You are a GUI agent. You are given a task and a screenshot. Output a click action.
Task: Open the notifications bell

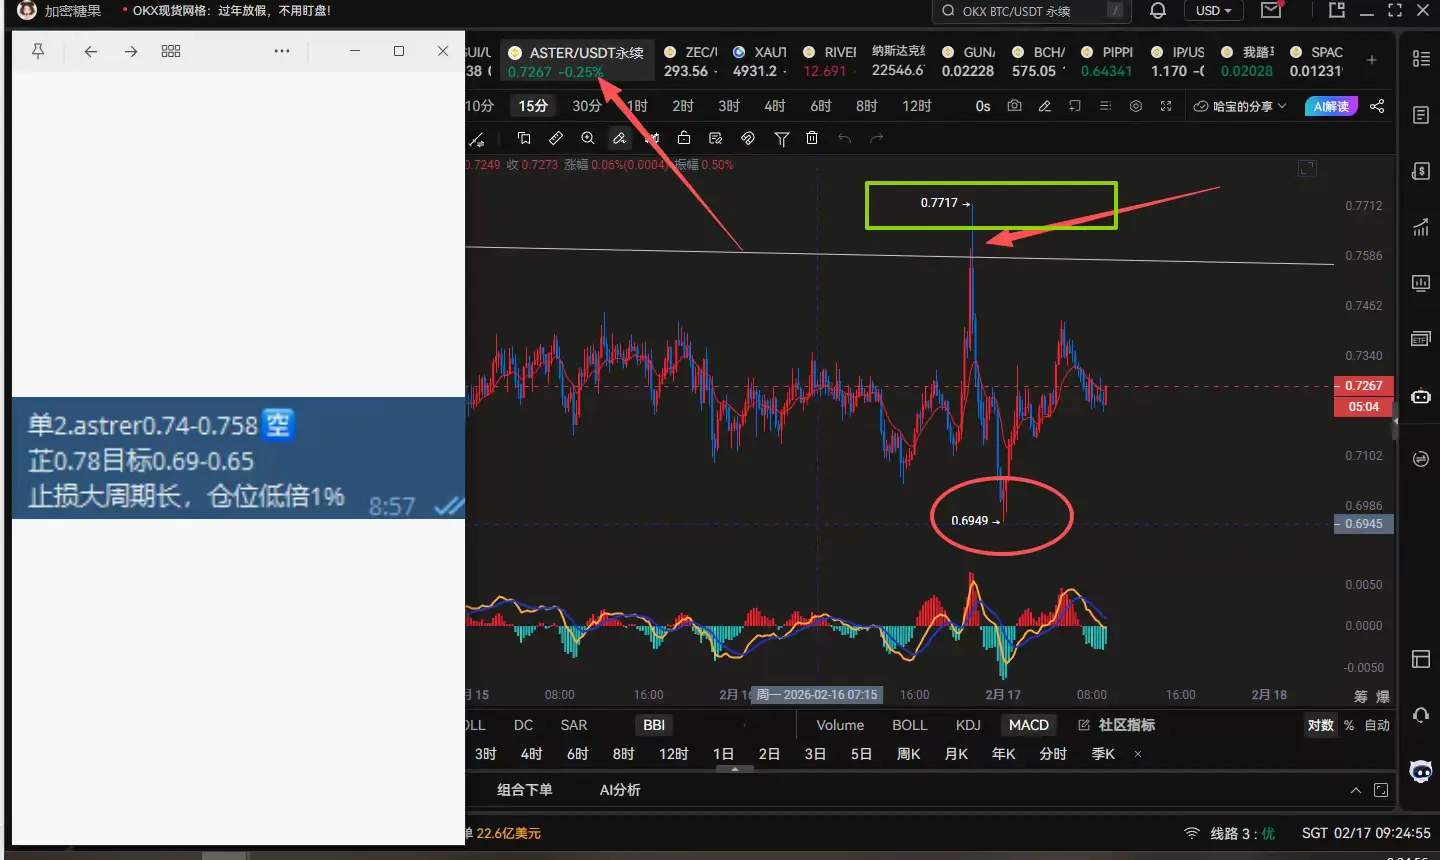coord(1158,11)
